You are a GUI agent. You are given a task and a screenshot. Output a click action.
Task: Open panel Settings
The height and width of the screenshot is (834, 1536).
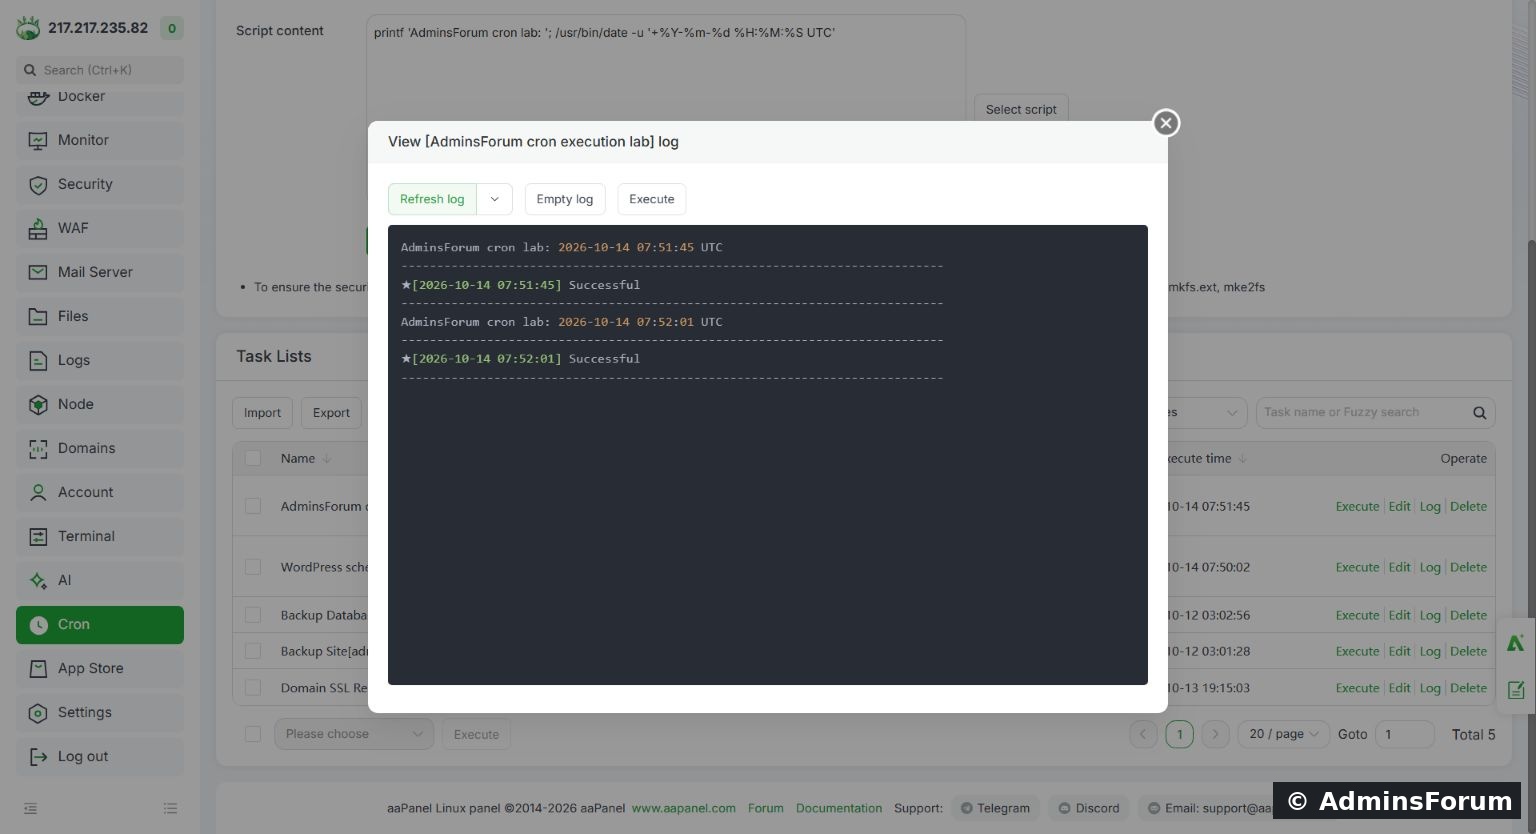tap(100, 712)
